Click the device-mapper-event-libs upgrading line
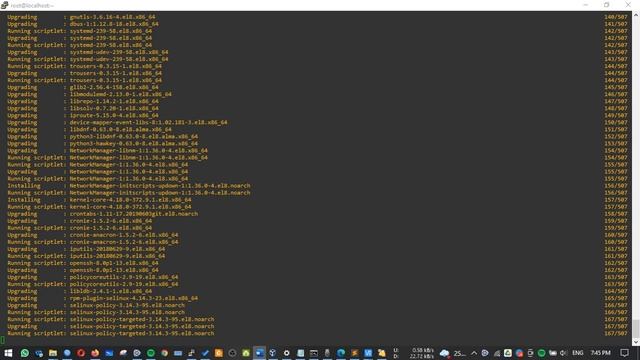This screenshot has width=640, height=360. point(118,122)
